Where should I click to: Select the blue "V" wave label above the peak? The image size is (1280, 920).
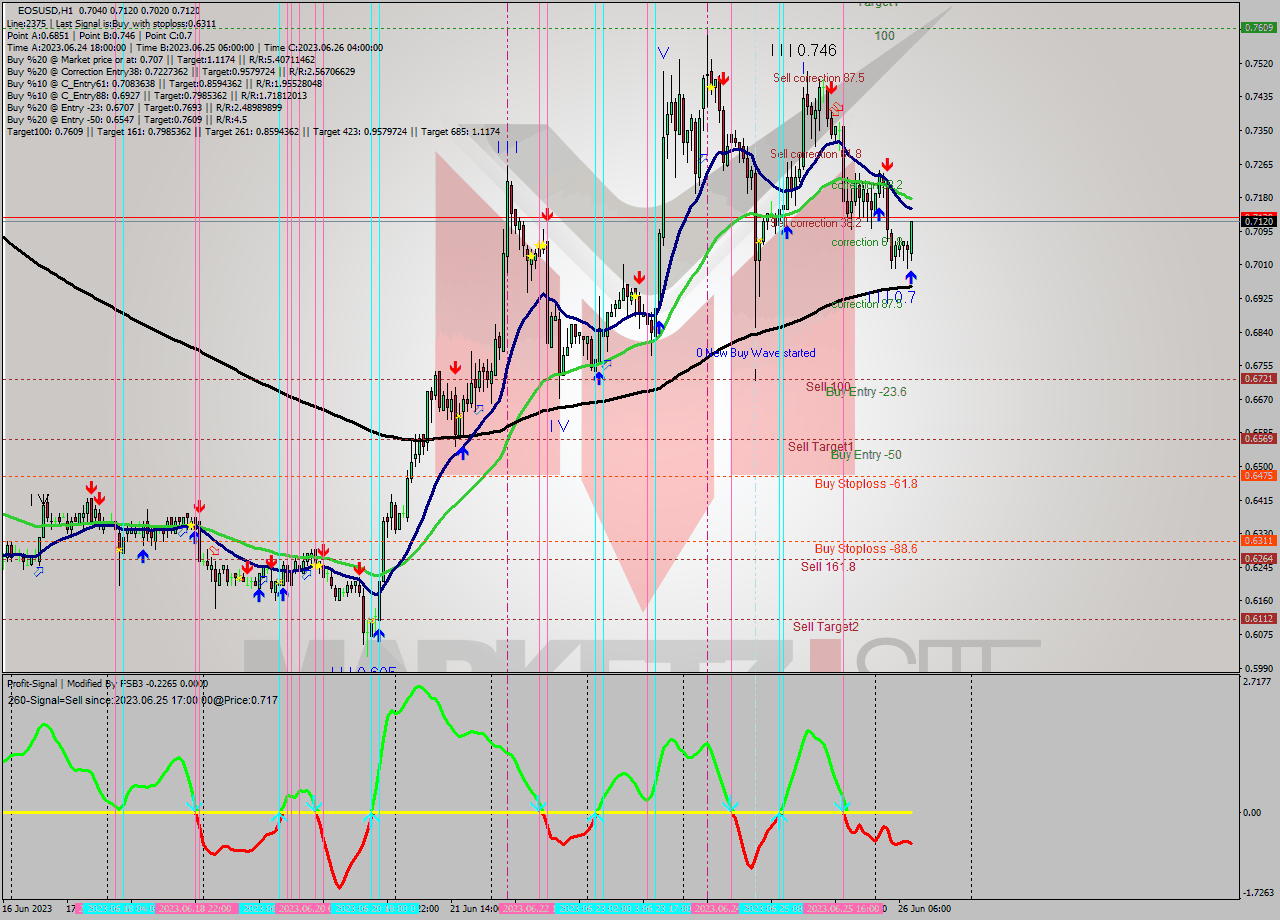point(662,52)
